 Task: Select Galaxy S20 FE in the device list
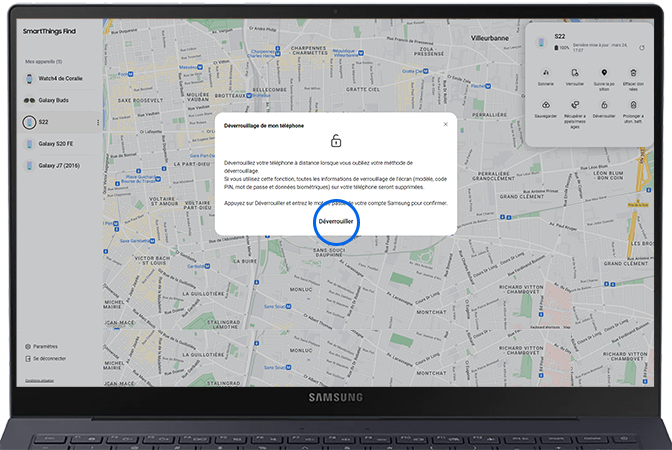(x=60, y=144)
